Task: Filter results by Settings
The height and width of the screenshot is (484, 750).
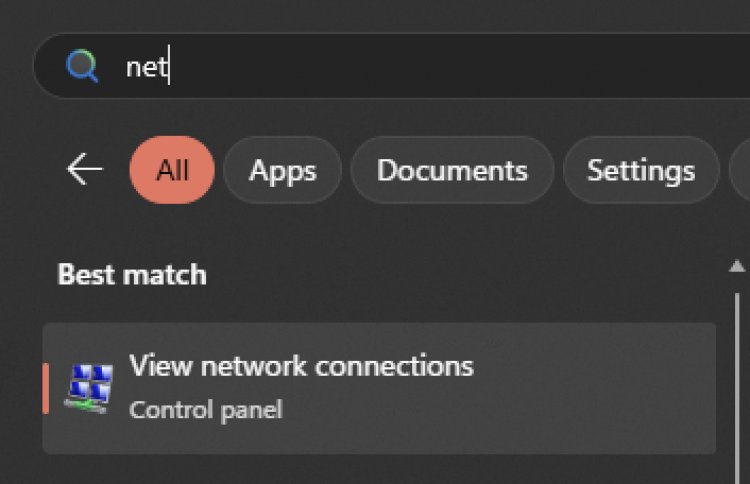Action: pos(641,170)
